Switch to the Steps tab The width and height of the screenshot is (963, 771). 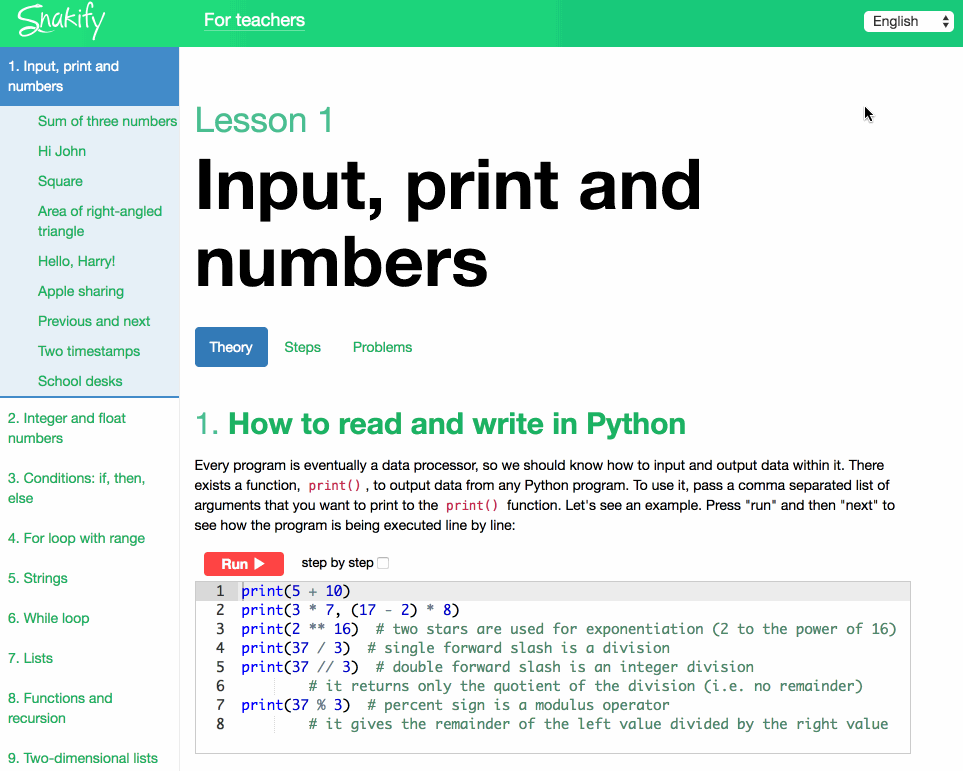(303, 347)
